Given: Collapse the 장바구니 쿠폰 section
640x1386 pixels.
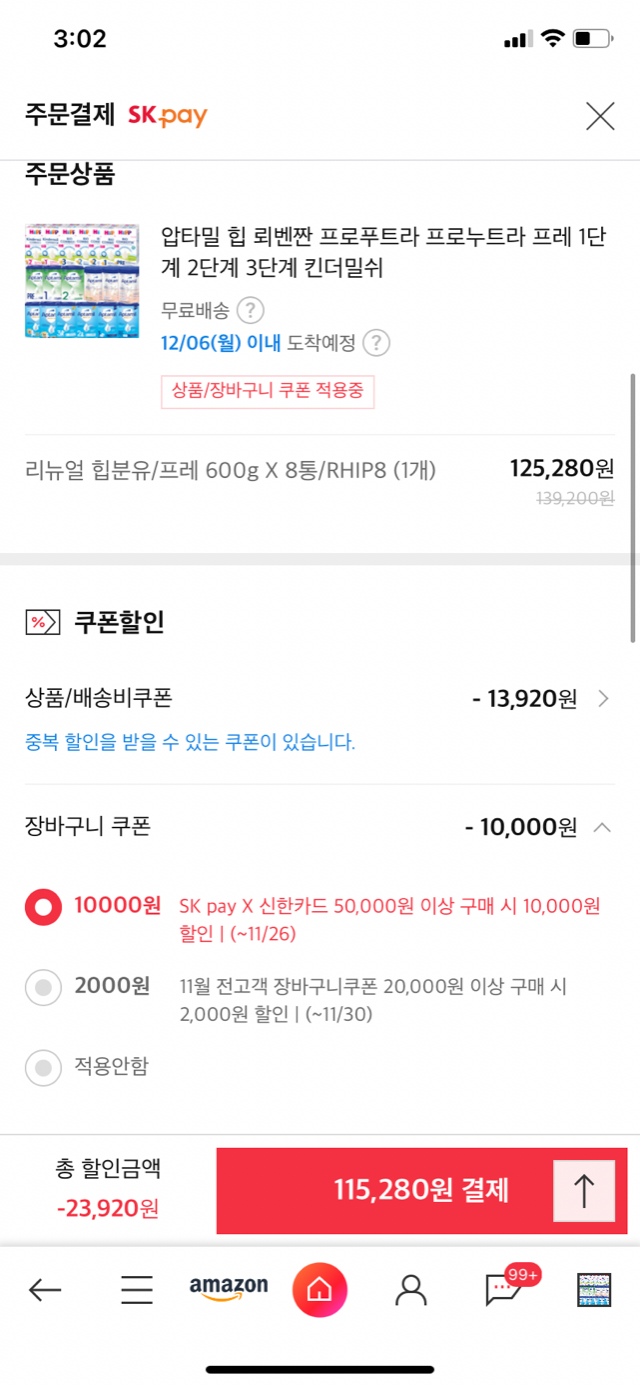Looking at the screenshot, I should [x=602, y=827].
